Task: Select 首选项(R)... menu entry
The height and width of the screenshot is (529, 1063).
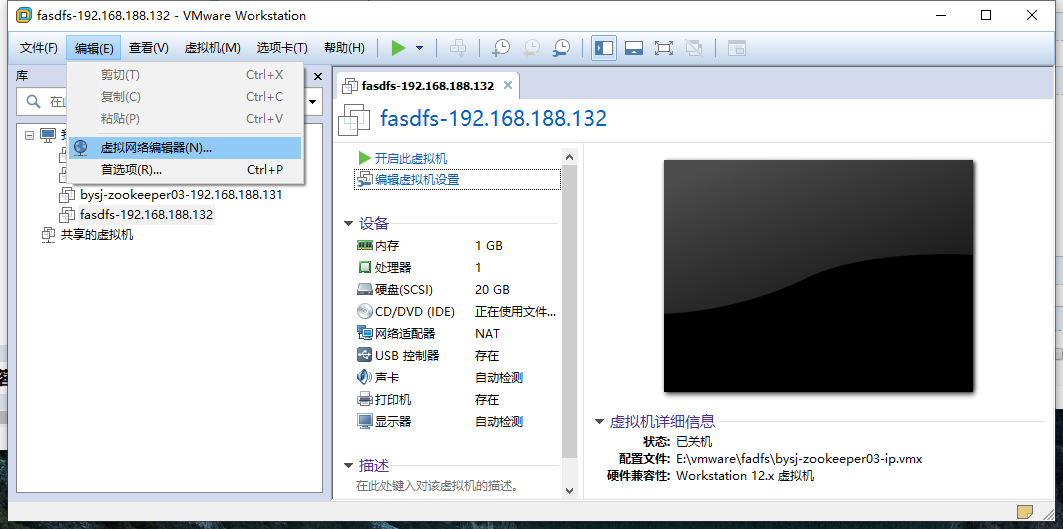Action: (x=185, y=170)
